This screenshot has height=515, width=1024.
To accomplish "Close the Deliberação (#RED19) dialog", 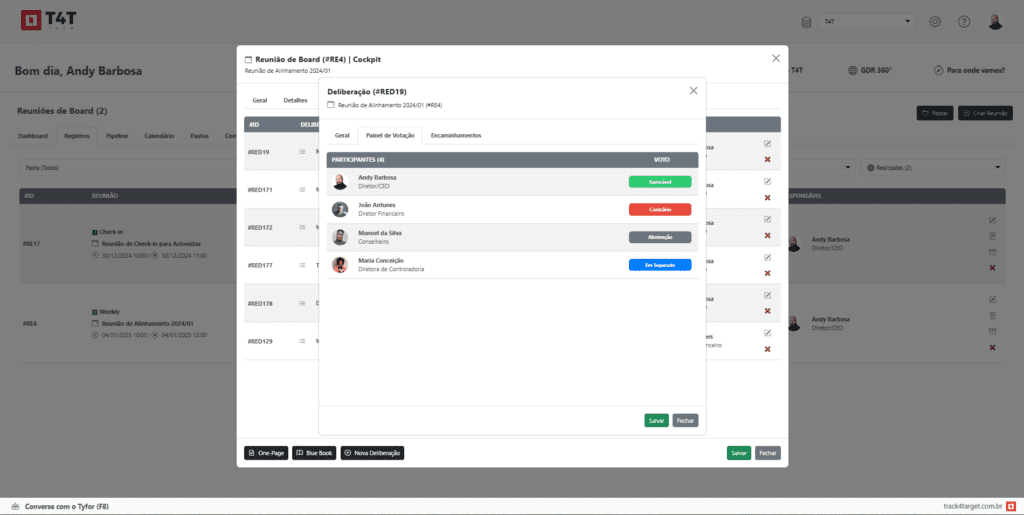I will point(693,91).
